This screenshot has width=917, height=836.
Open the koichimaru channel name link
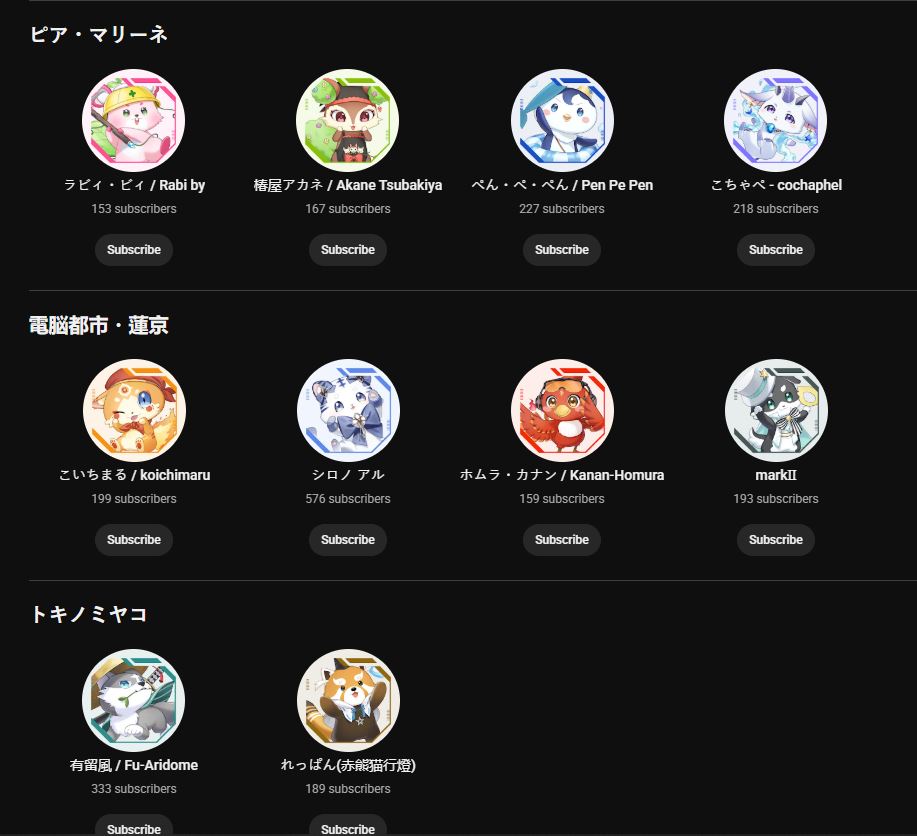point(134,475)
